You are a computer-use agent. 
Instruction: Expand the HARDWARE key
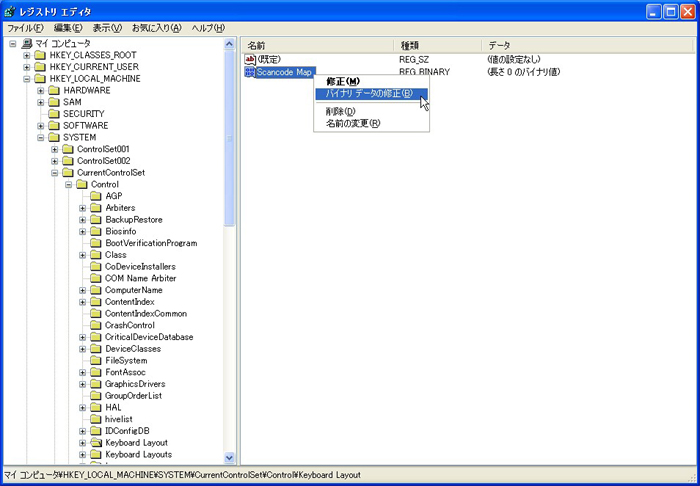(41, 91)
